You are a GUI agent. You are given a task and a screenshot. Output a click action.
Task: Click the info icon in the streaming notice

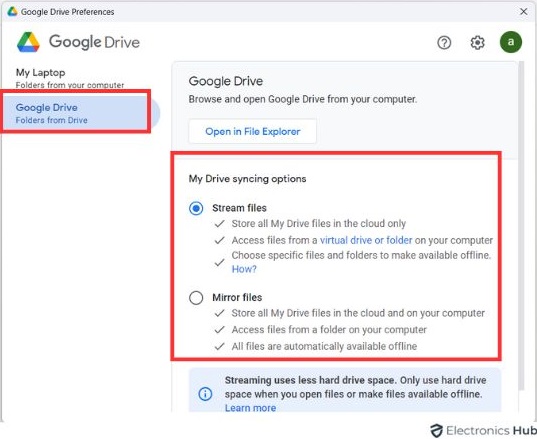(x=205, y=394)
